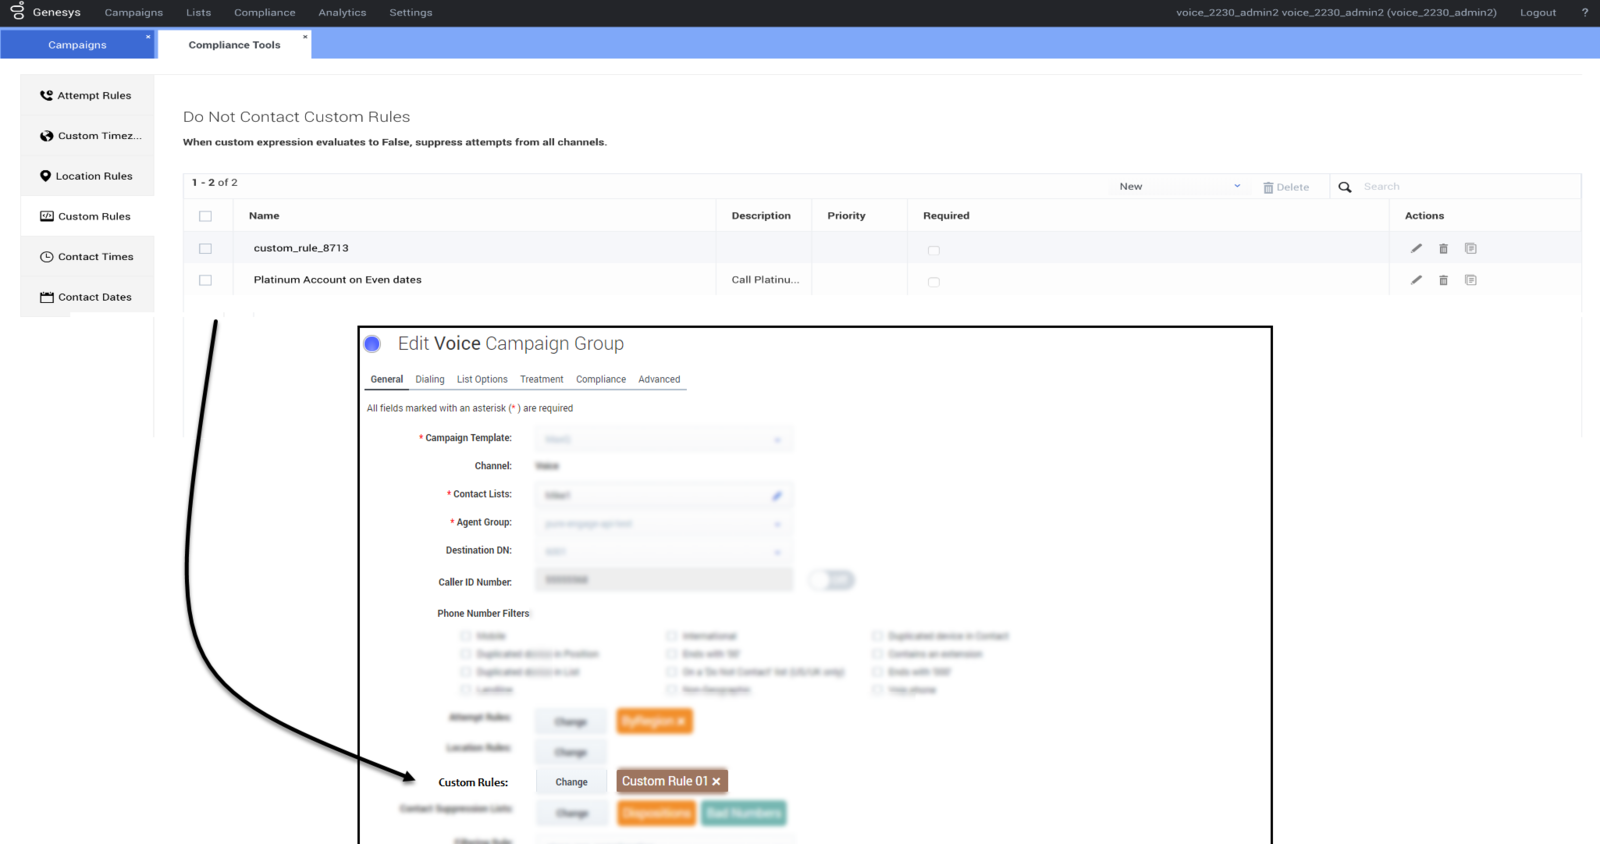Open the Analytics menu

(342, 13)
